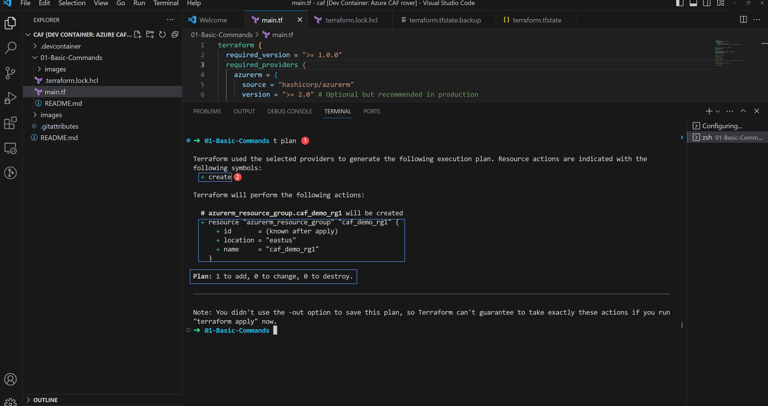
Task: Maximize the terminal panel with chevron
Action: tap(743, 111)
